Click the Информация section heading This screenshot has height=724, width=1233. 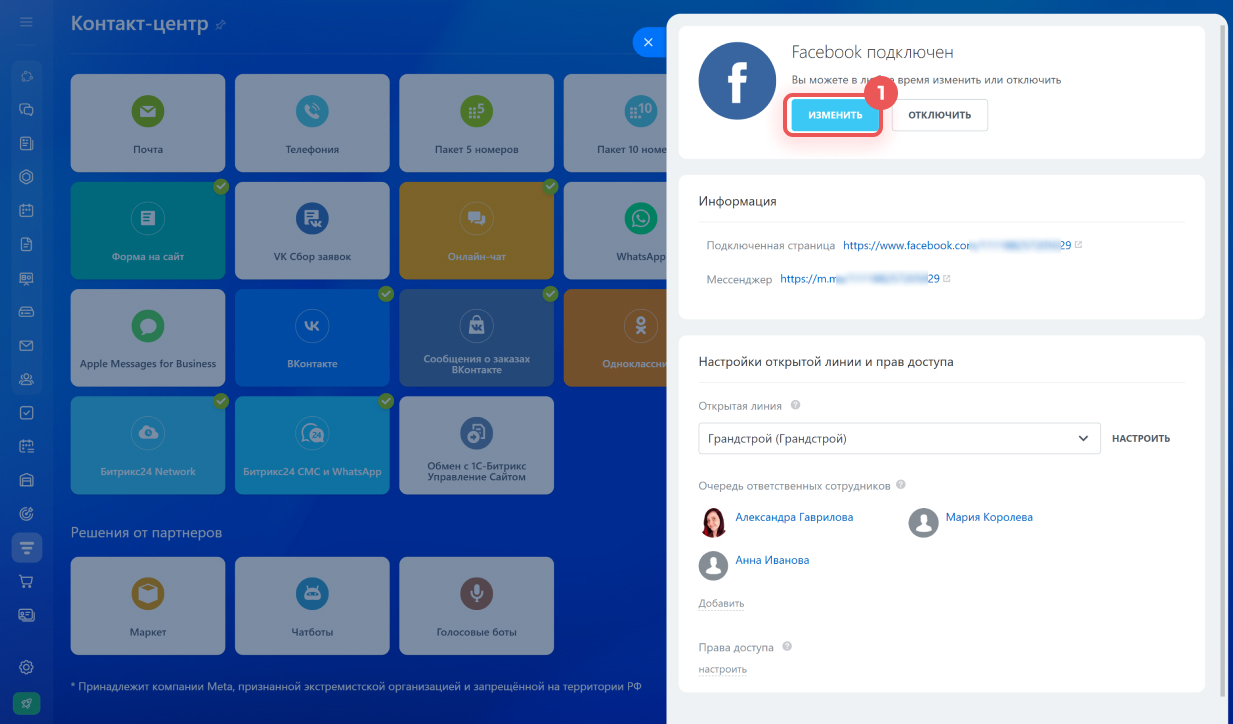737,201
